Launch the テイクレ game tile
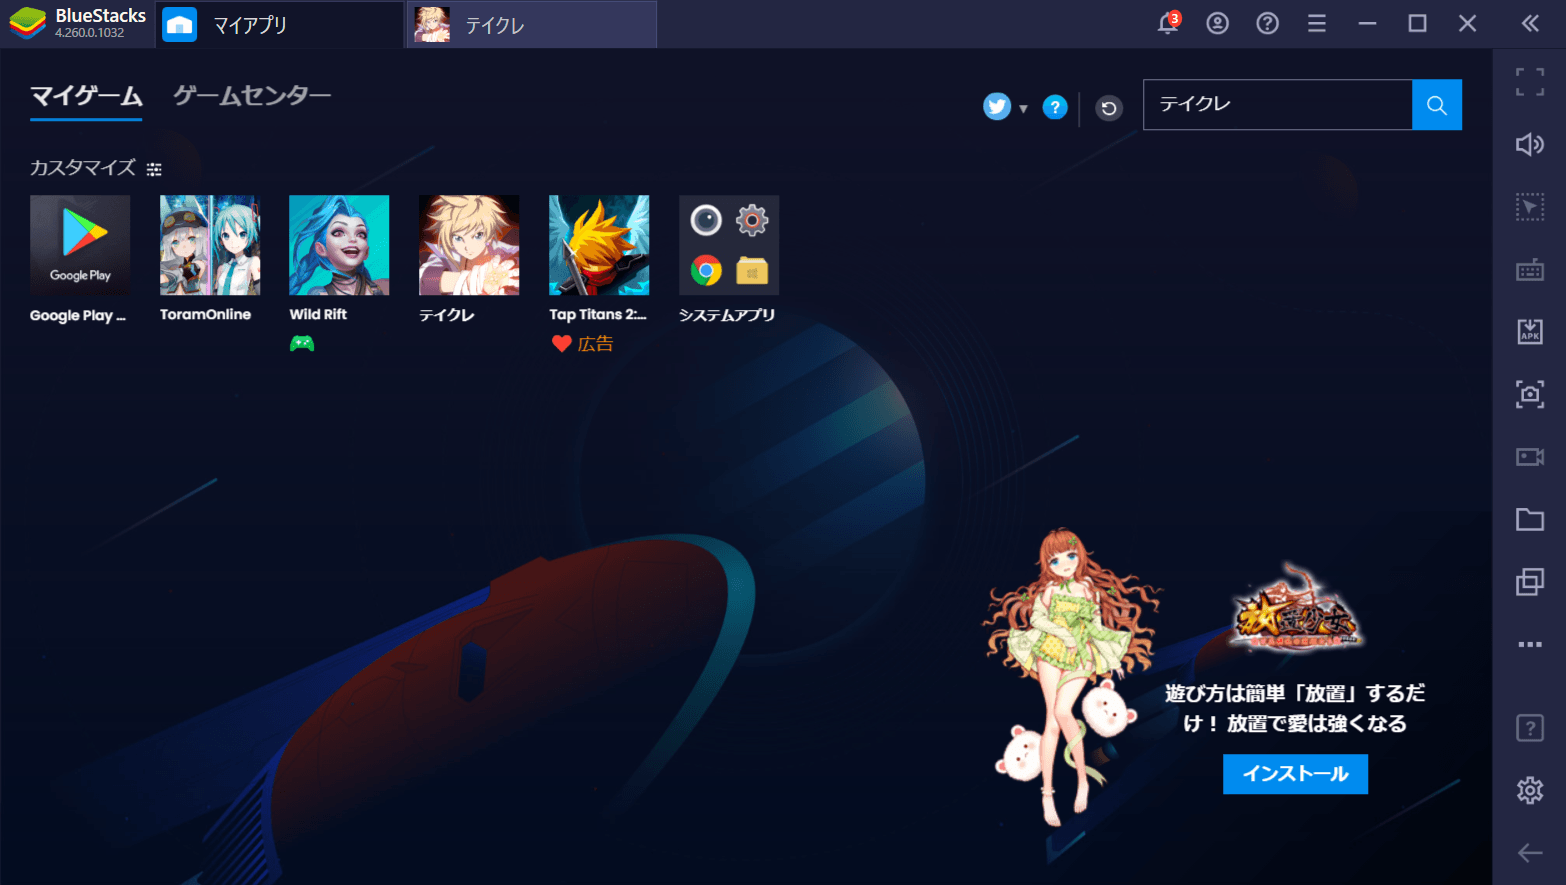This screenshot has width=1566, height=885. point(469,245)
